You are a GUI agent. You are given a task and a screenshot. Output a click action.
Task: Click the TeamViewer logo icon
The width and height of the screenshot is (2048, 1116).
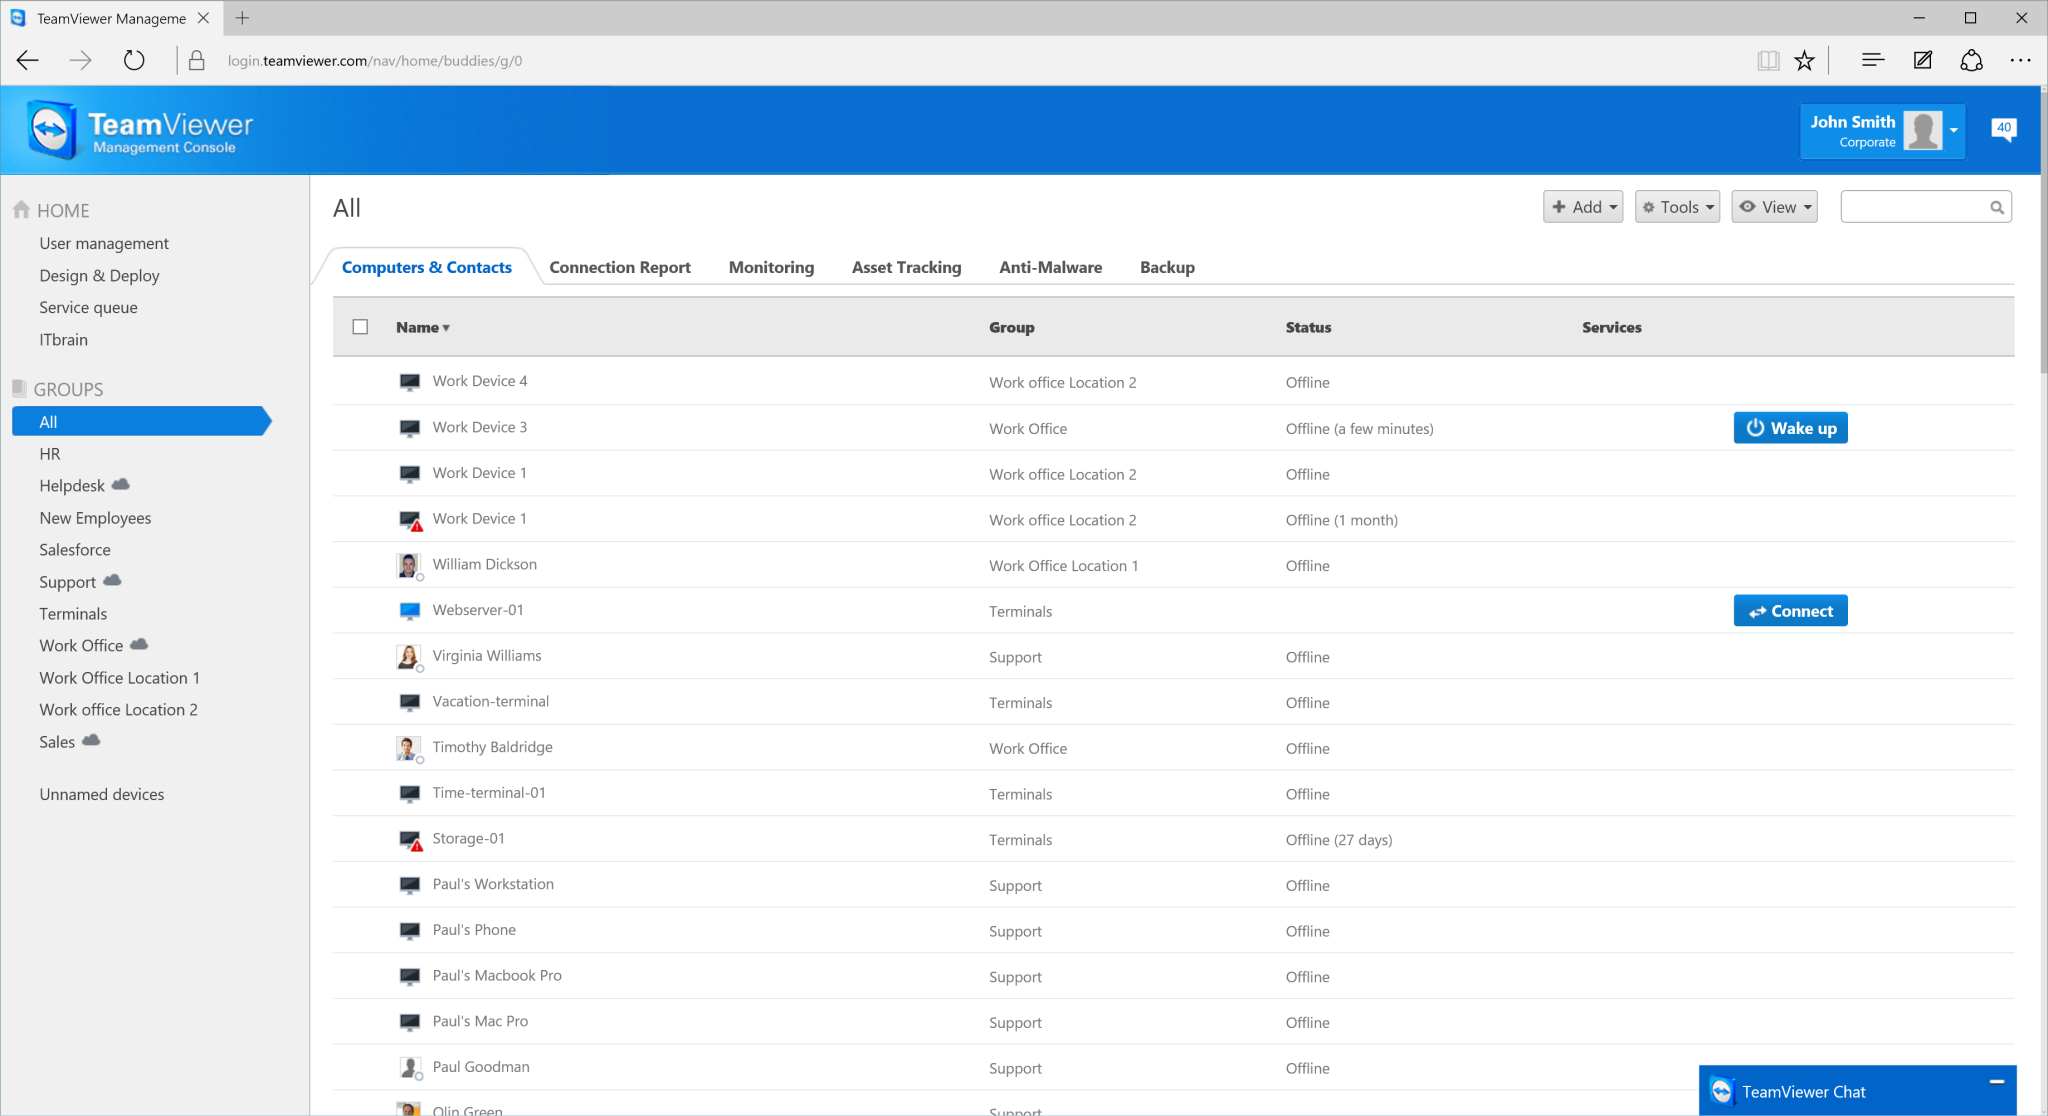52,130
